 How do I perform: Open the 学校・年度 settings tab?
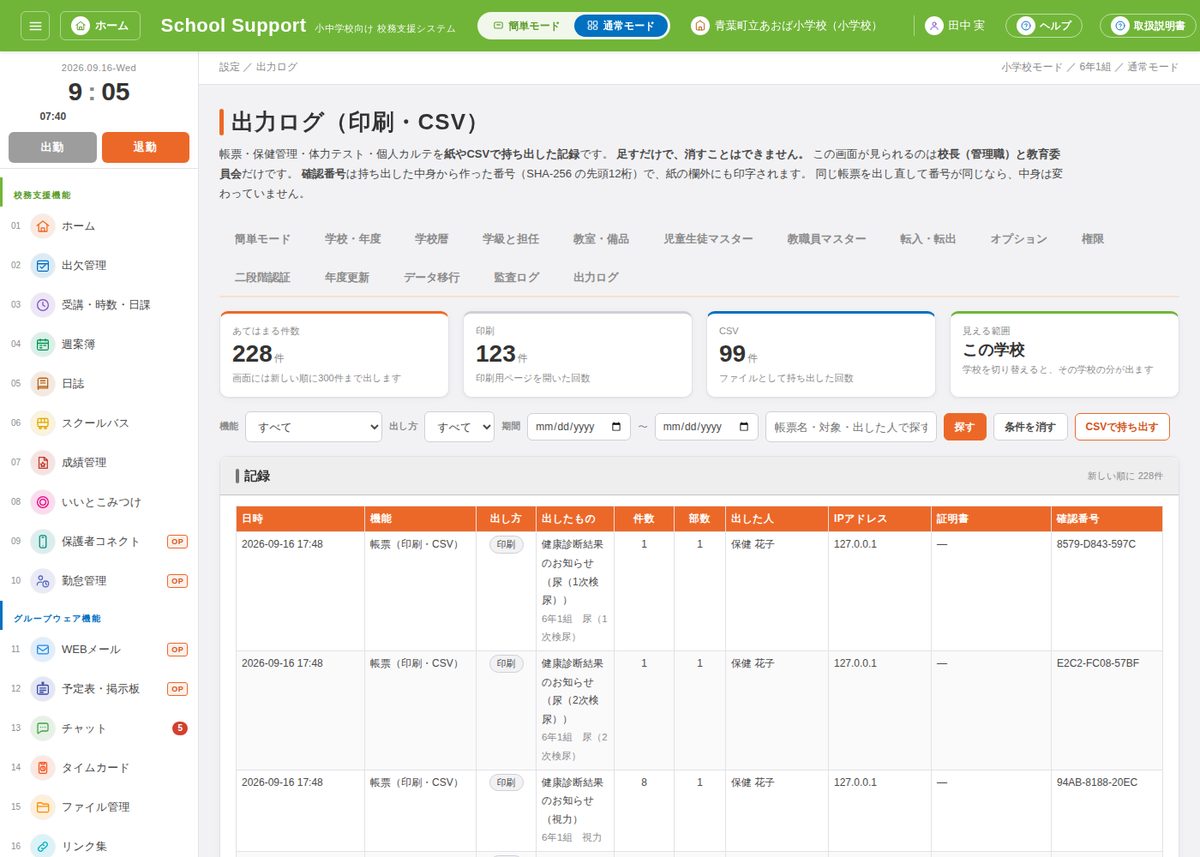353,239
